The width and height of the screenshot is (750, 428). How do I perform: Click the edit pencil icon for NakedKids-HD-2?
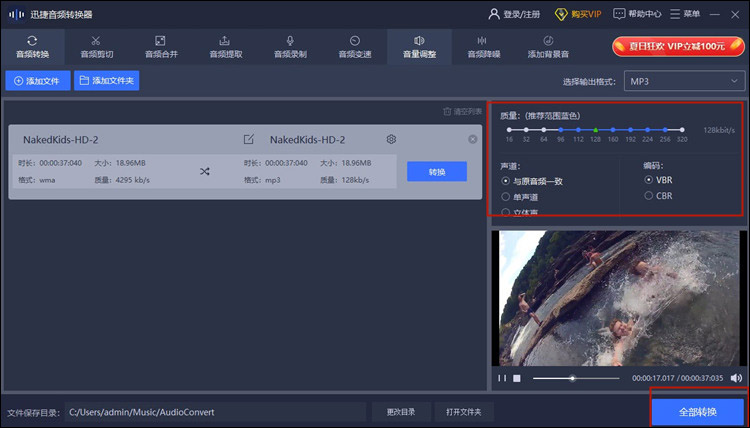coord(248,139)
